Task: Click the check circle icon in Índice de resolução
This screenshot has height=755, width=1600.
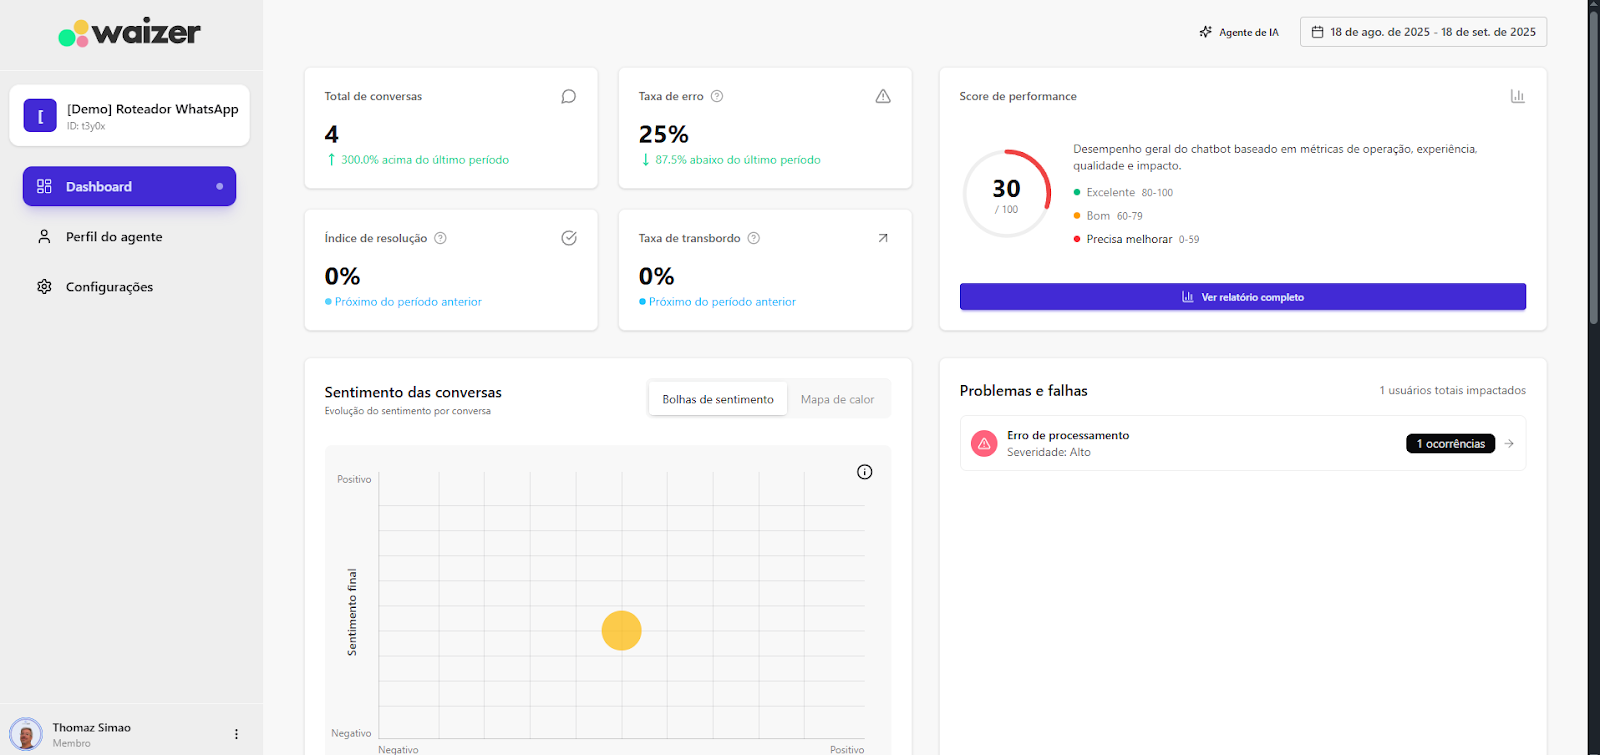Action: (569, 238)
